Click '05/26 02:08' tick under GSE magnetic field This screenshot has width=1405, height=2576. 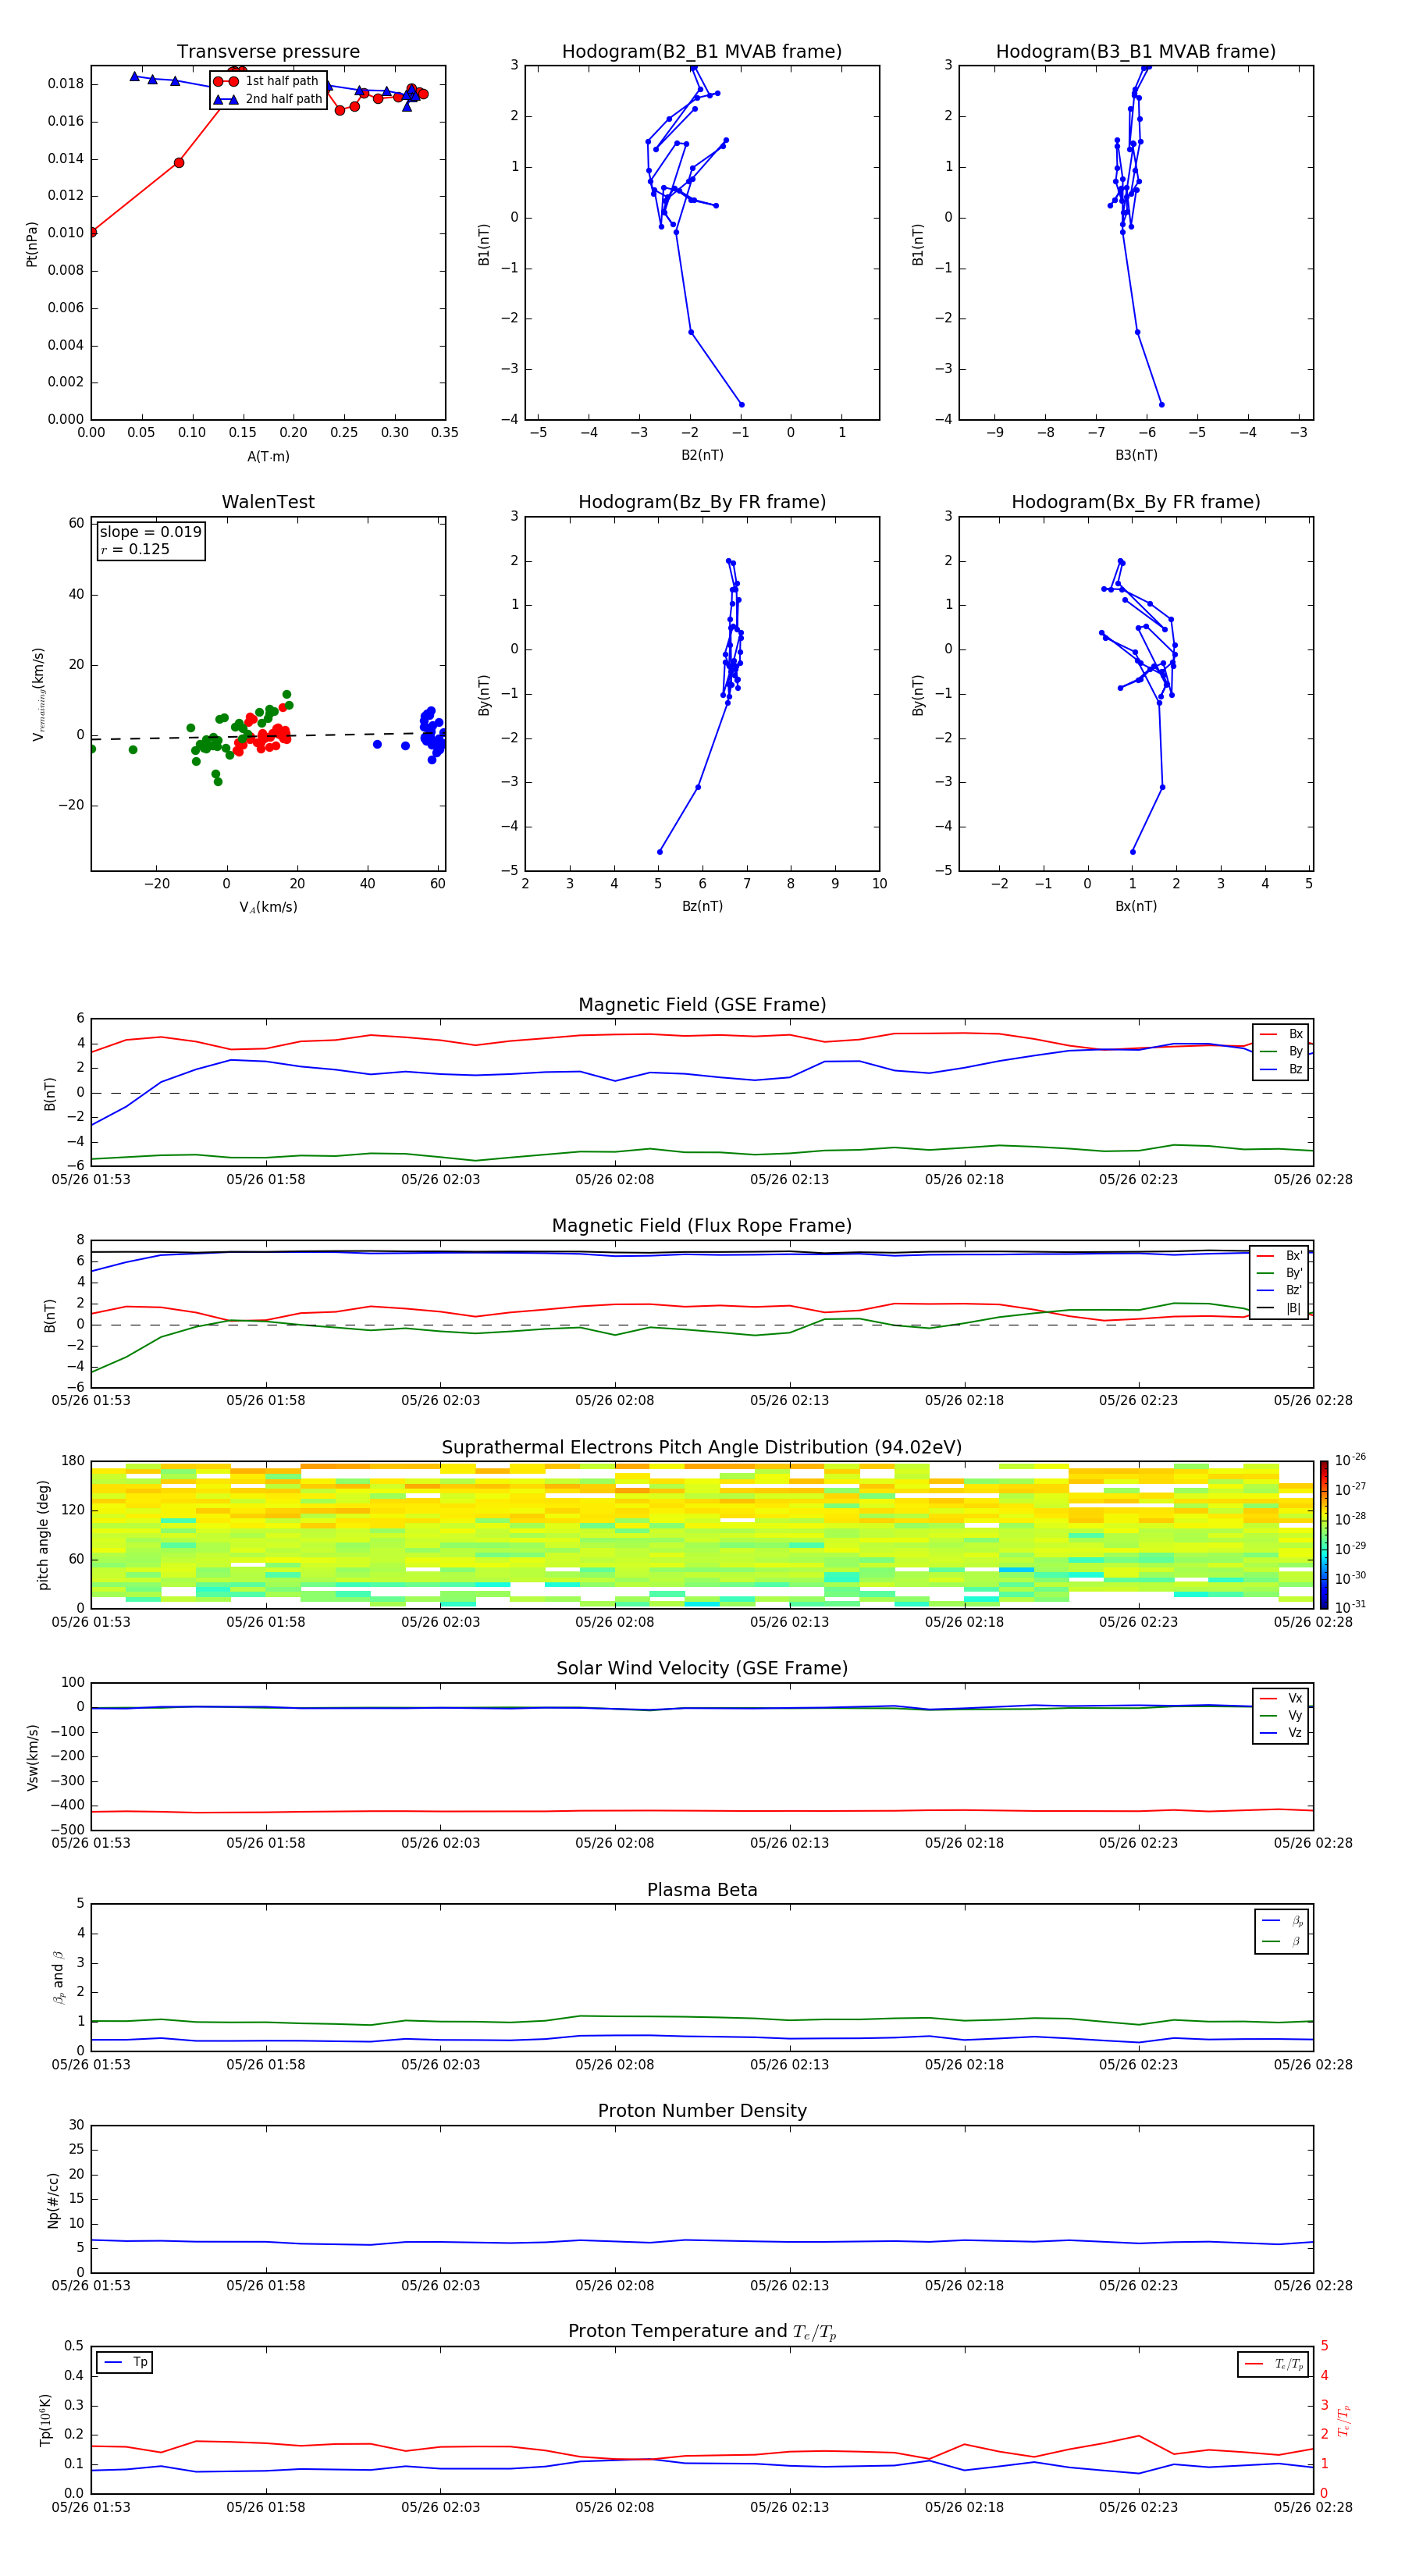point(615,1180)
